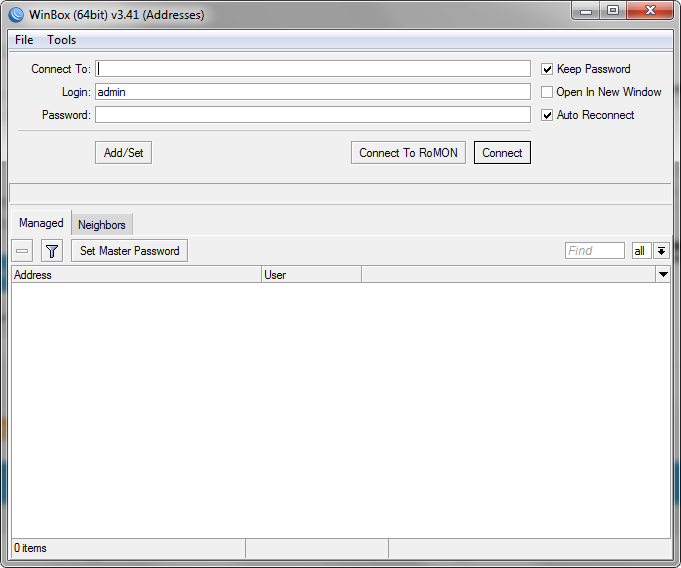The image size is (681, 568).
Task: Click the Add/Set button
Action: point(123,153)
